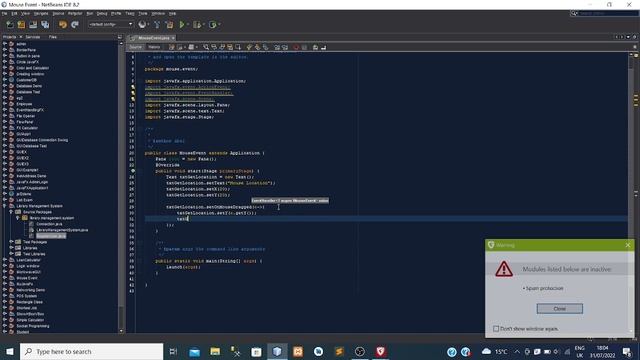Open the Edit menu
Viewport: 640px width, 360px height.
(x=14, y=13)
